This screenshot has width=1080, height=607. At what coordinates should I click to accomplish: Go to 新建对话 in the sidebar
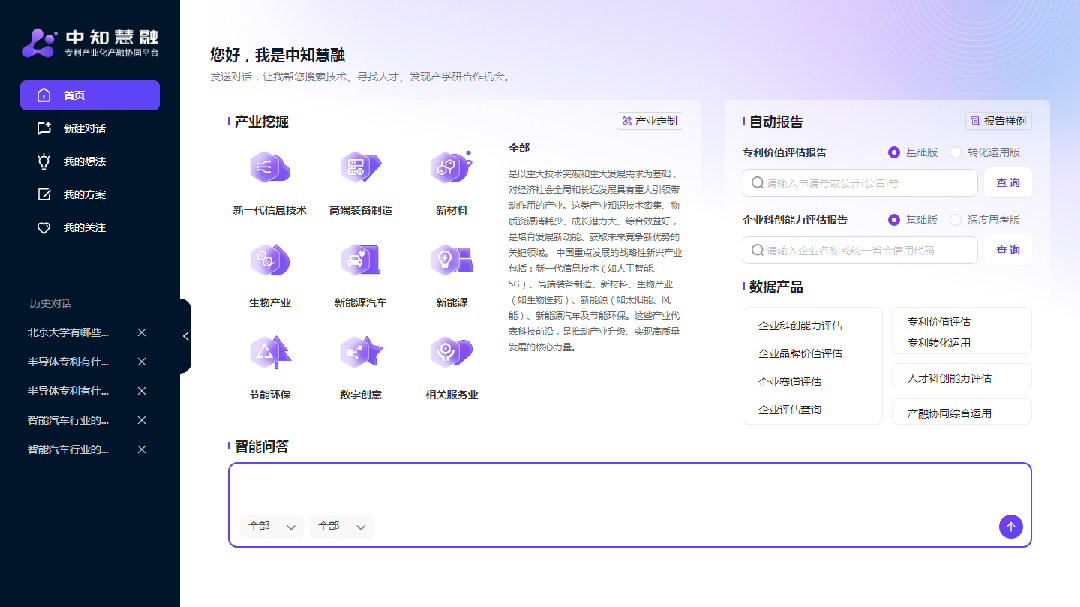(84, 128)
